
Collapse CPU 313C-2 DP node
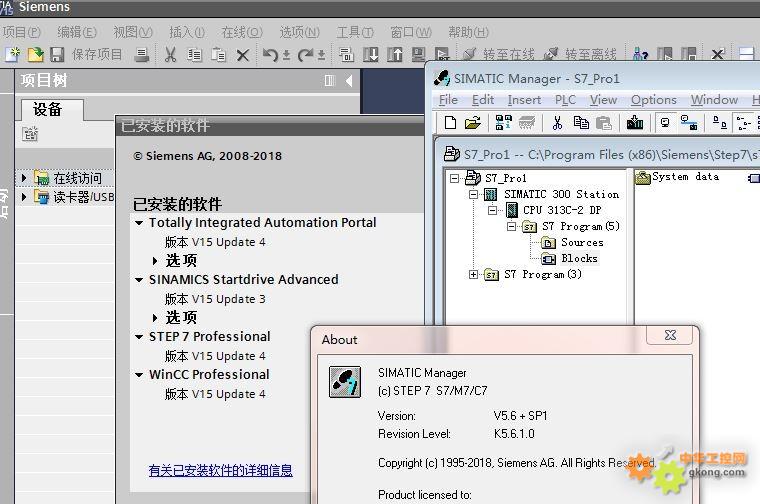click(492, 210)
